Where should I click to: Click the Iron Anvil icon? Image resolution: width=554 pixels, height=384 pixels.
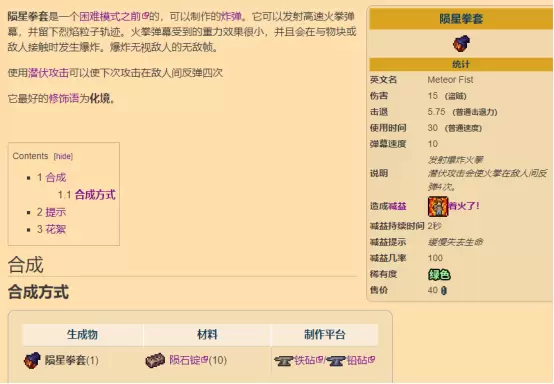283,361
